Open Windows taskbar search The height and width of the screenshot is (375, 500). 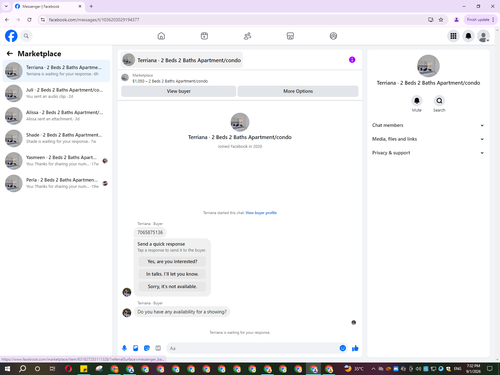(x=22, y=369)
